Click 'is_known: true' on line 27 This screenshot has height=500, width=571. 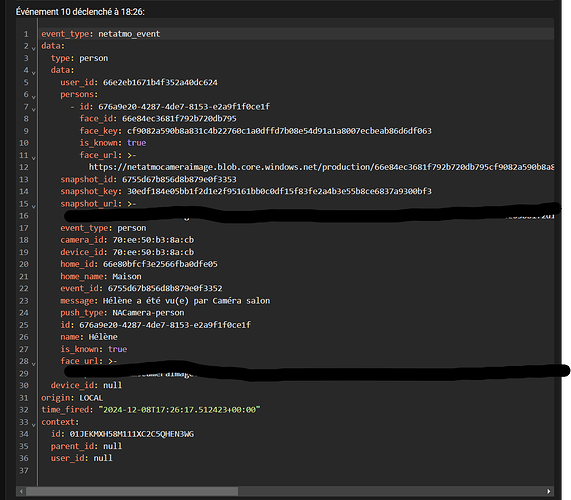pyautogui.click(x=94, y=349)
